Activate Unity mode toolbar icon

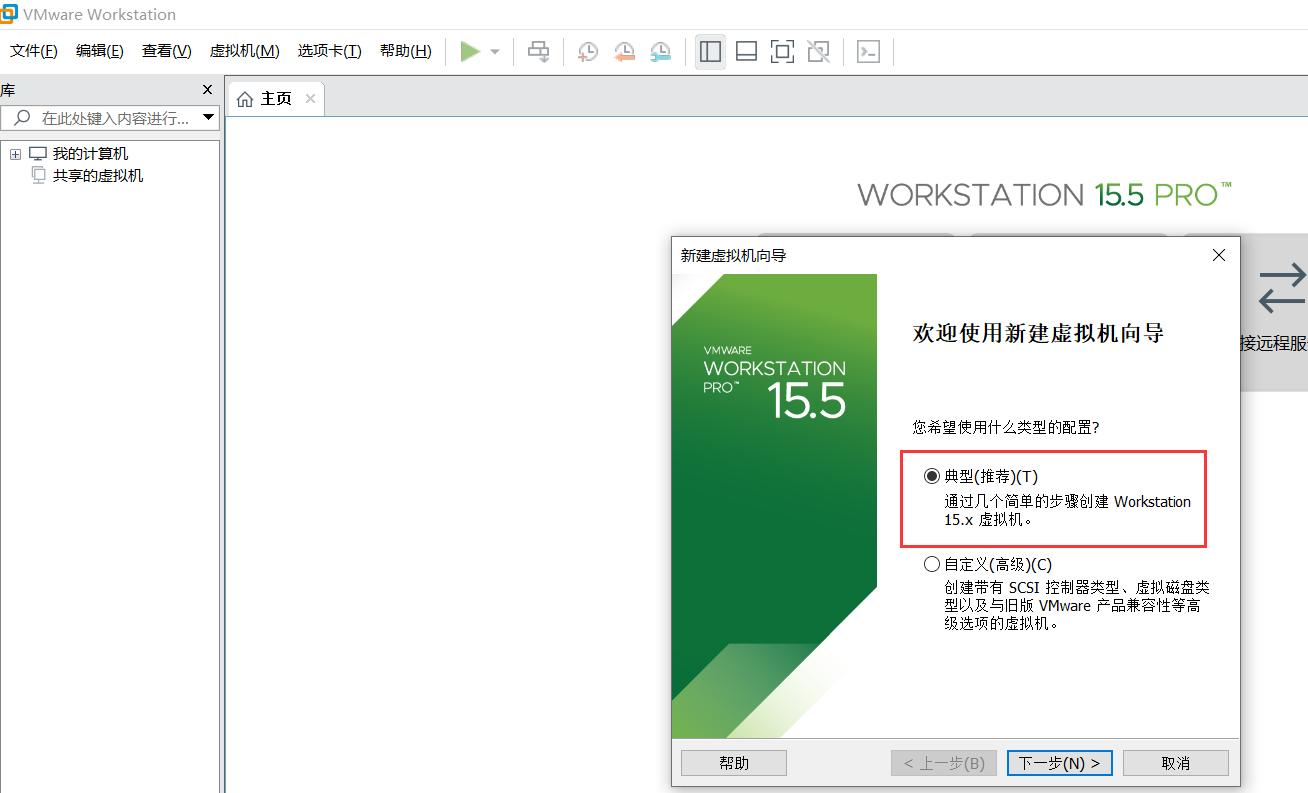point(818,51)
